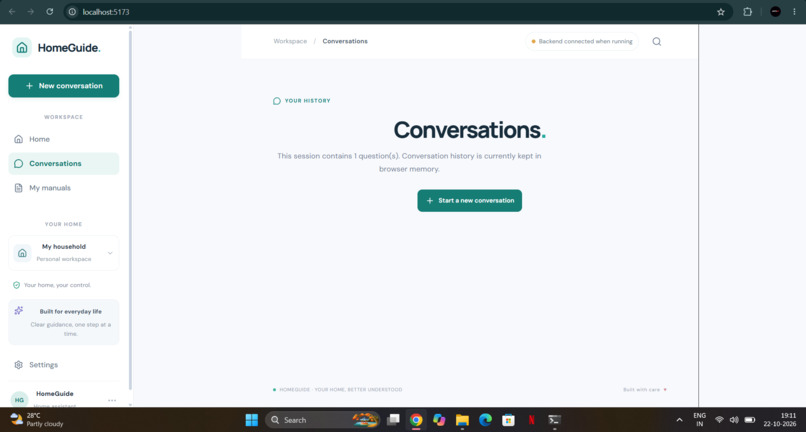
Task: Open the HomeGuide profile more options
Action: point(112,400)
